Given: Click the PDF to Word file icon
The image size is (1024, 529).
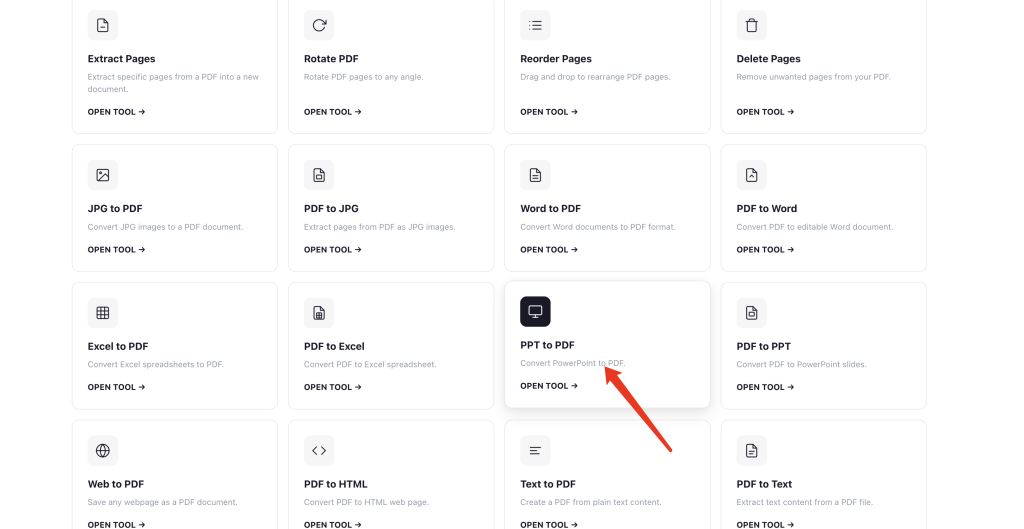Looking at the screenshot, I should coord(752,175).
